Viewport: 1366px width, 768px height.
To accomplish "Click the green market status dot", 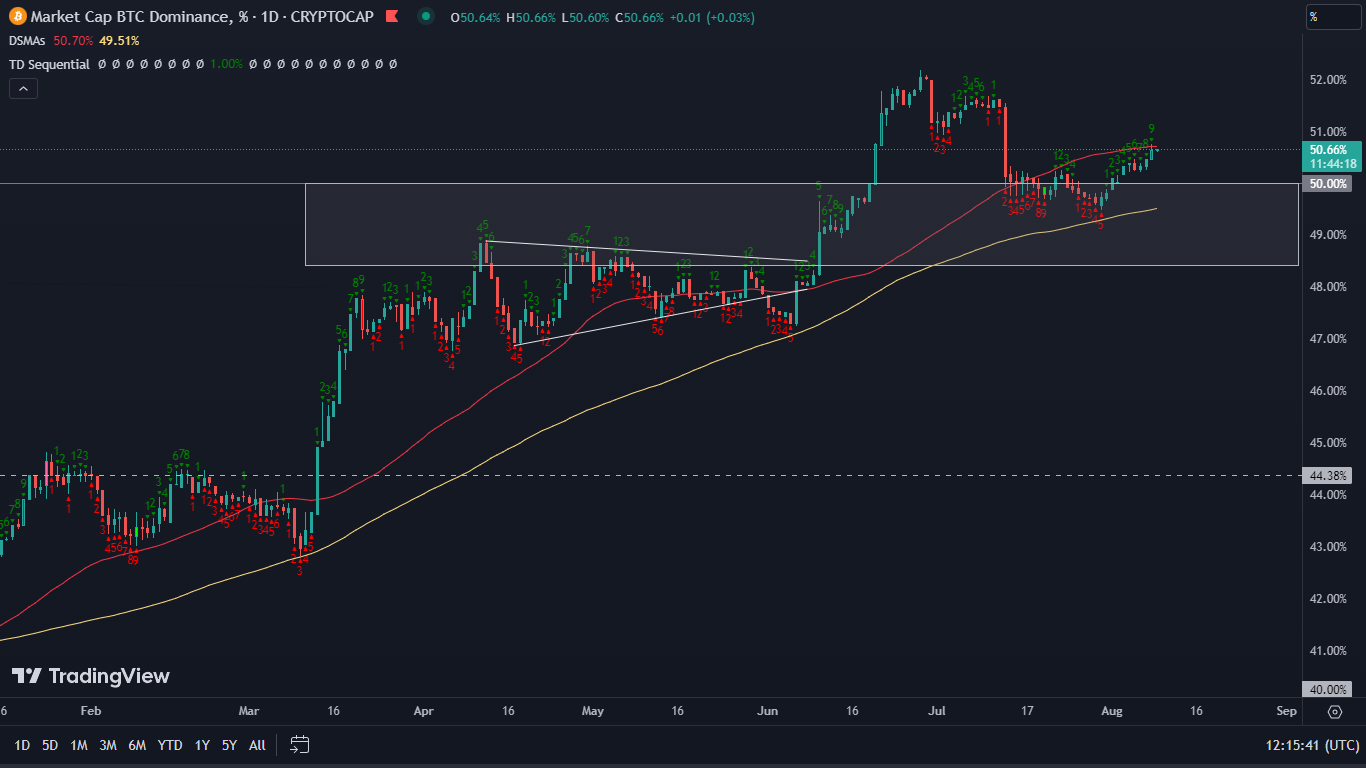I will tap(427, 17).
